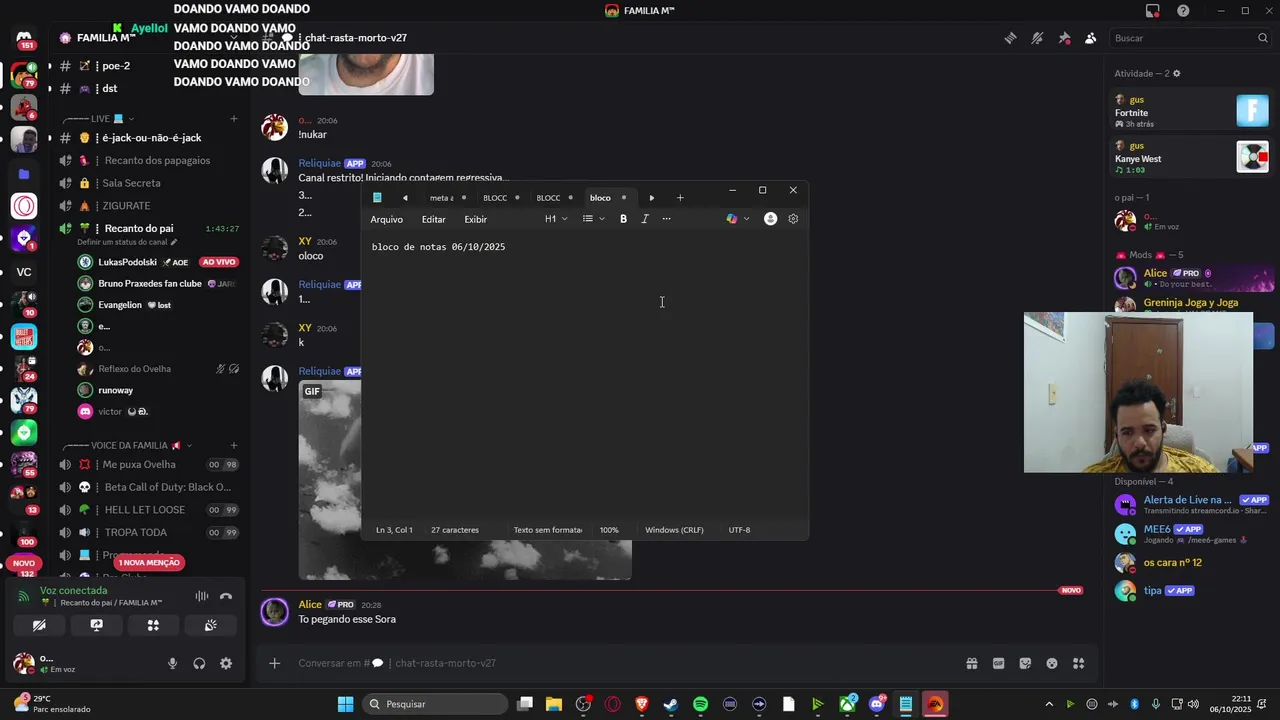This screenshot has width=1280, height=720.
Task: Open the gift icon in chat bar
Action: tap(971, 663)
